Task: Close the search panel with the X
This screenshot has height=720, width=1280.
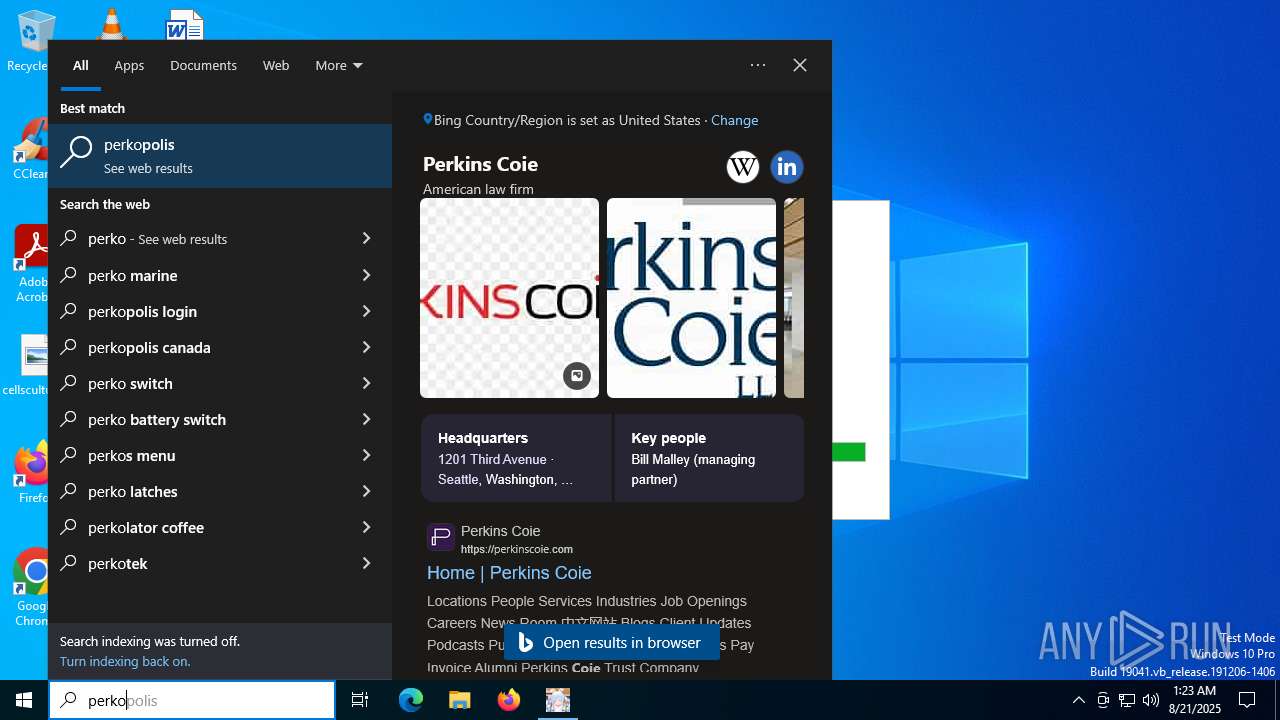Action: point(800,65)
